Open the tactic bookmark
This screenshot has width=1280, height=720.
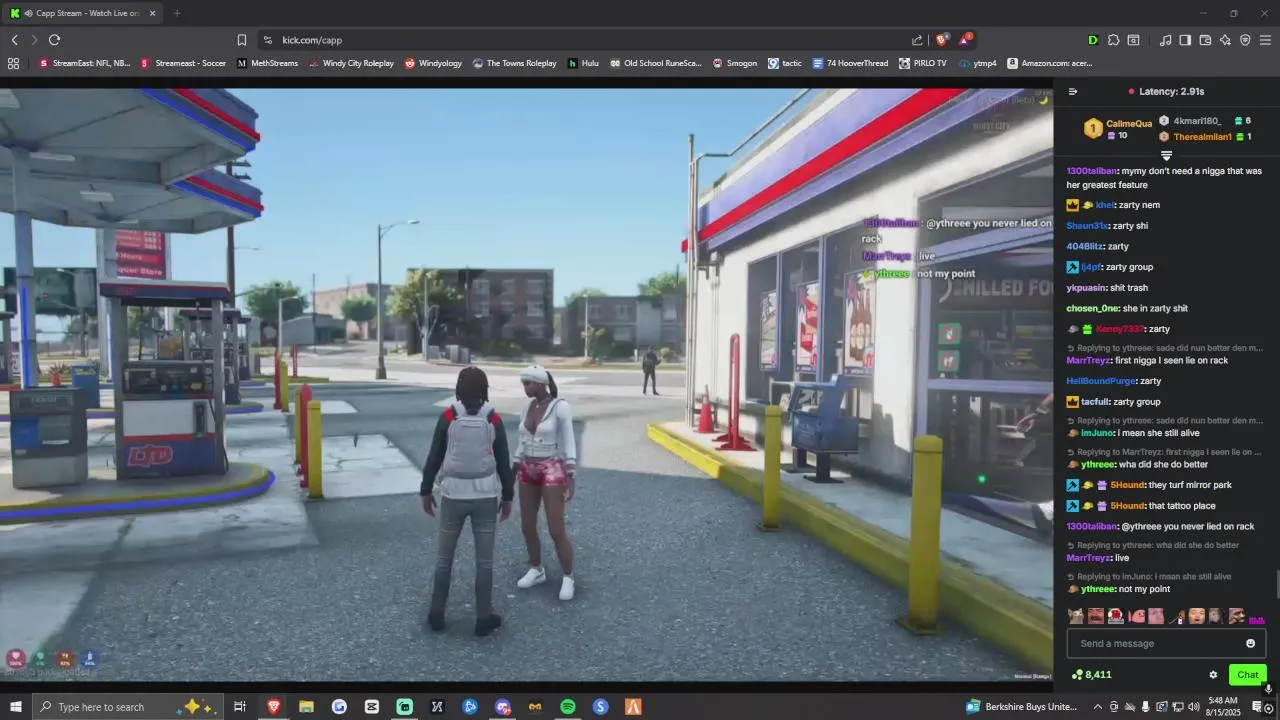[x=785, y=63]
